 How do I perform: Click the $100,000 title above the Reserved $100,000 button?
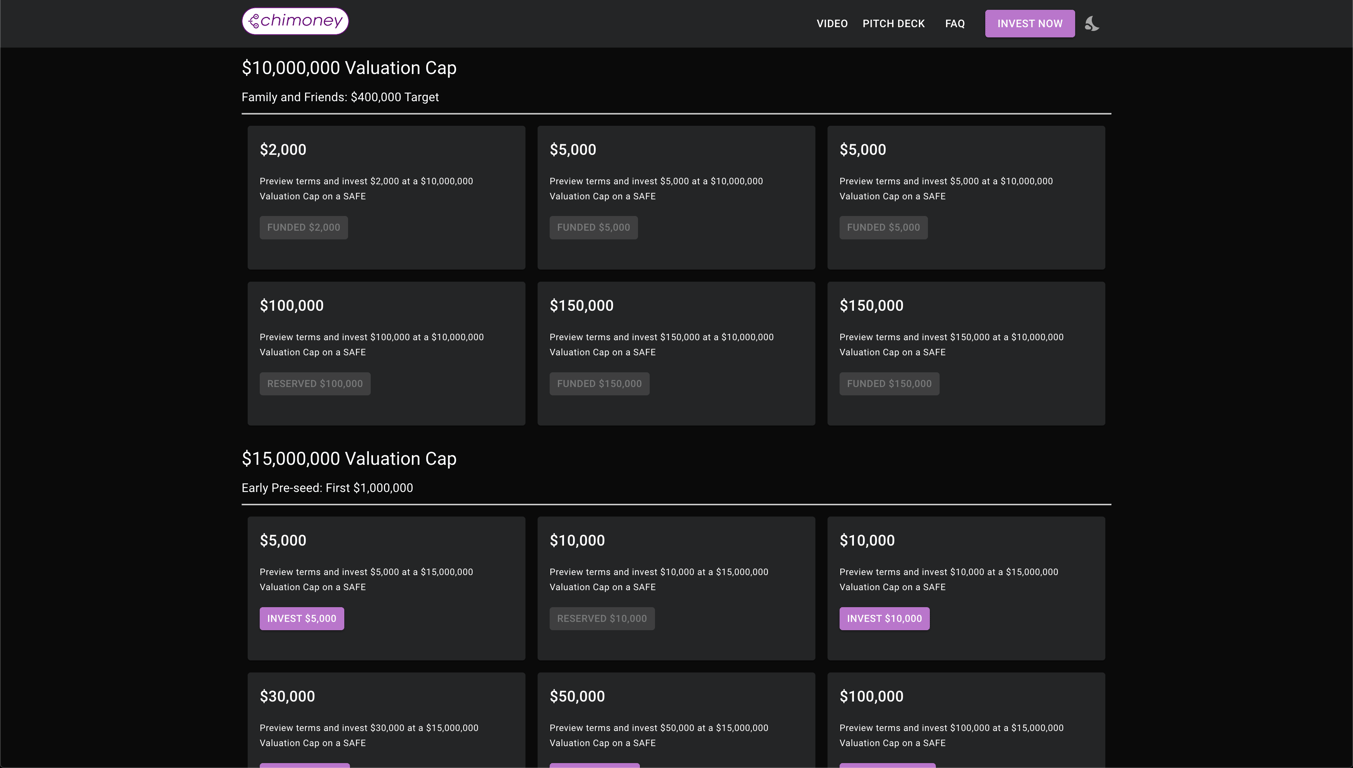[x=292, y=306]
